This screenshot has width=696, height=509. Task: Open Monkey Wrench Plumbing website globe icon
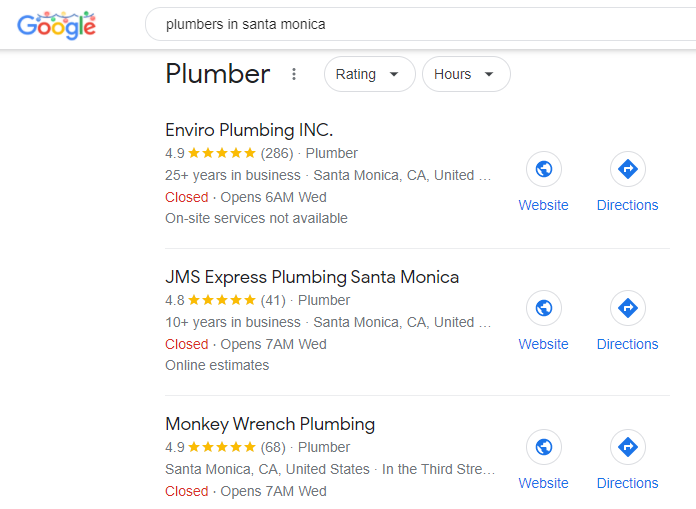tap(544, 447)
